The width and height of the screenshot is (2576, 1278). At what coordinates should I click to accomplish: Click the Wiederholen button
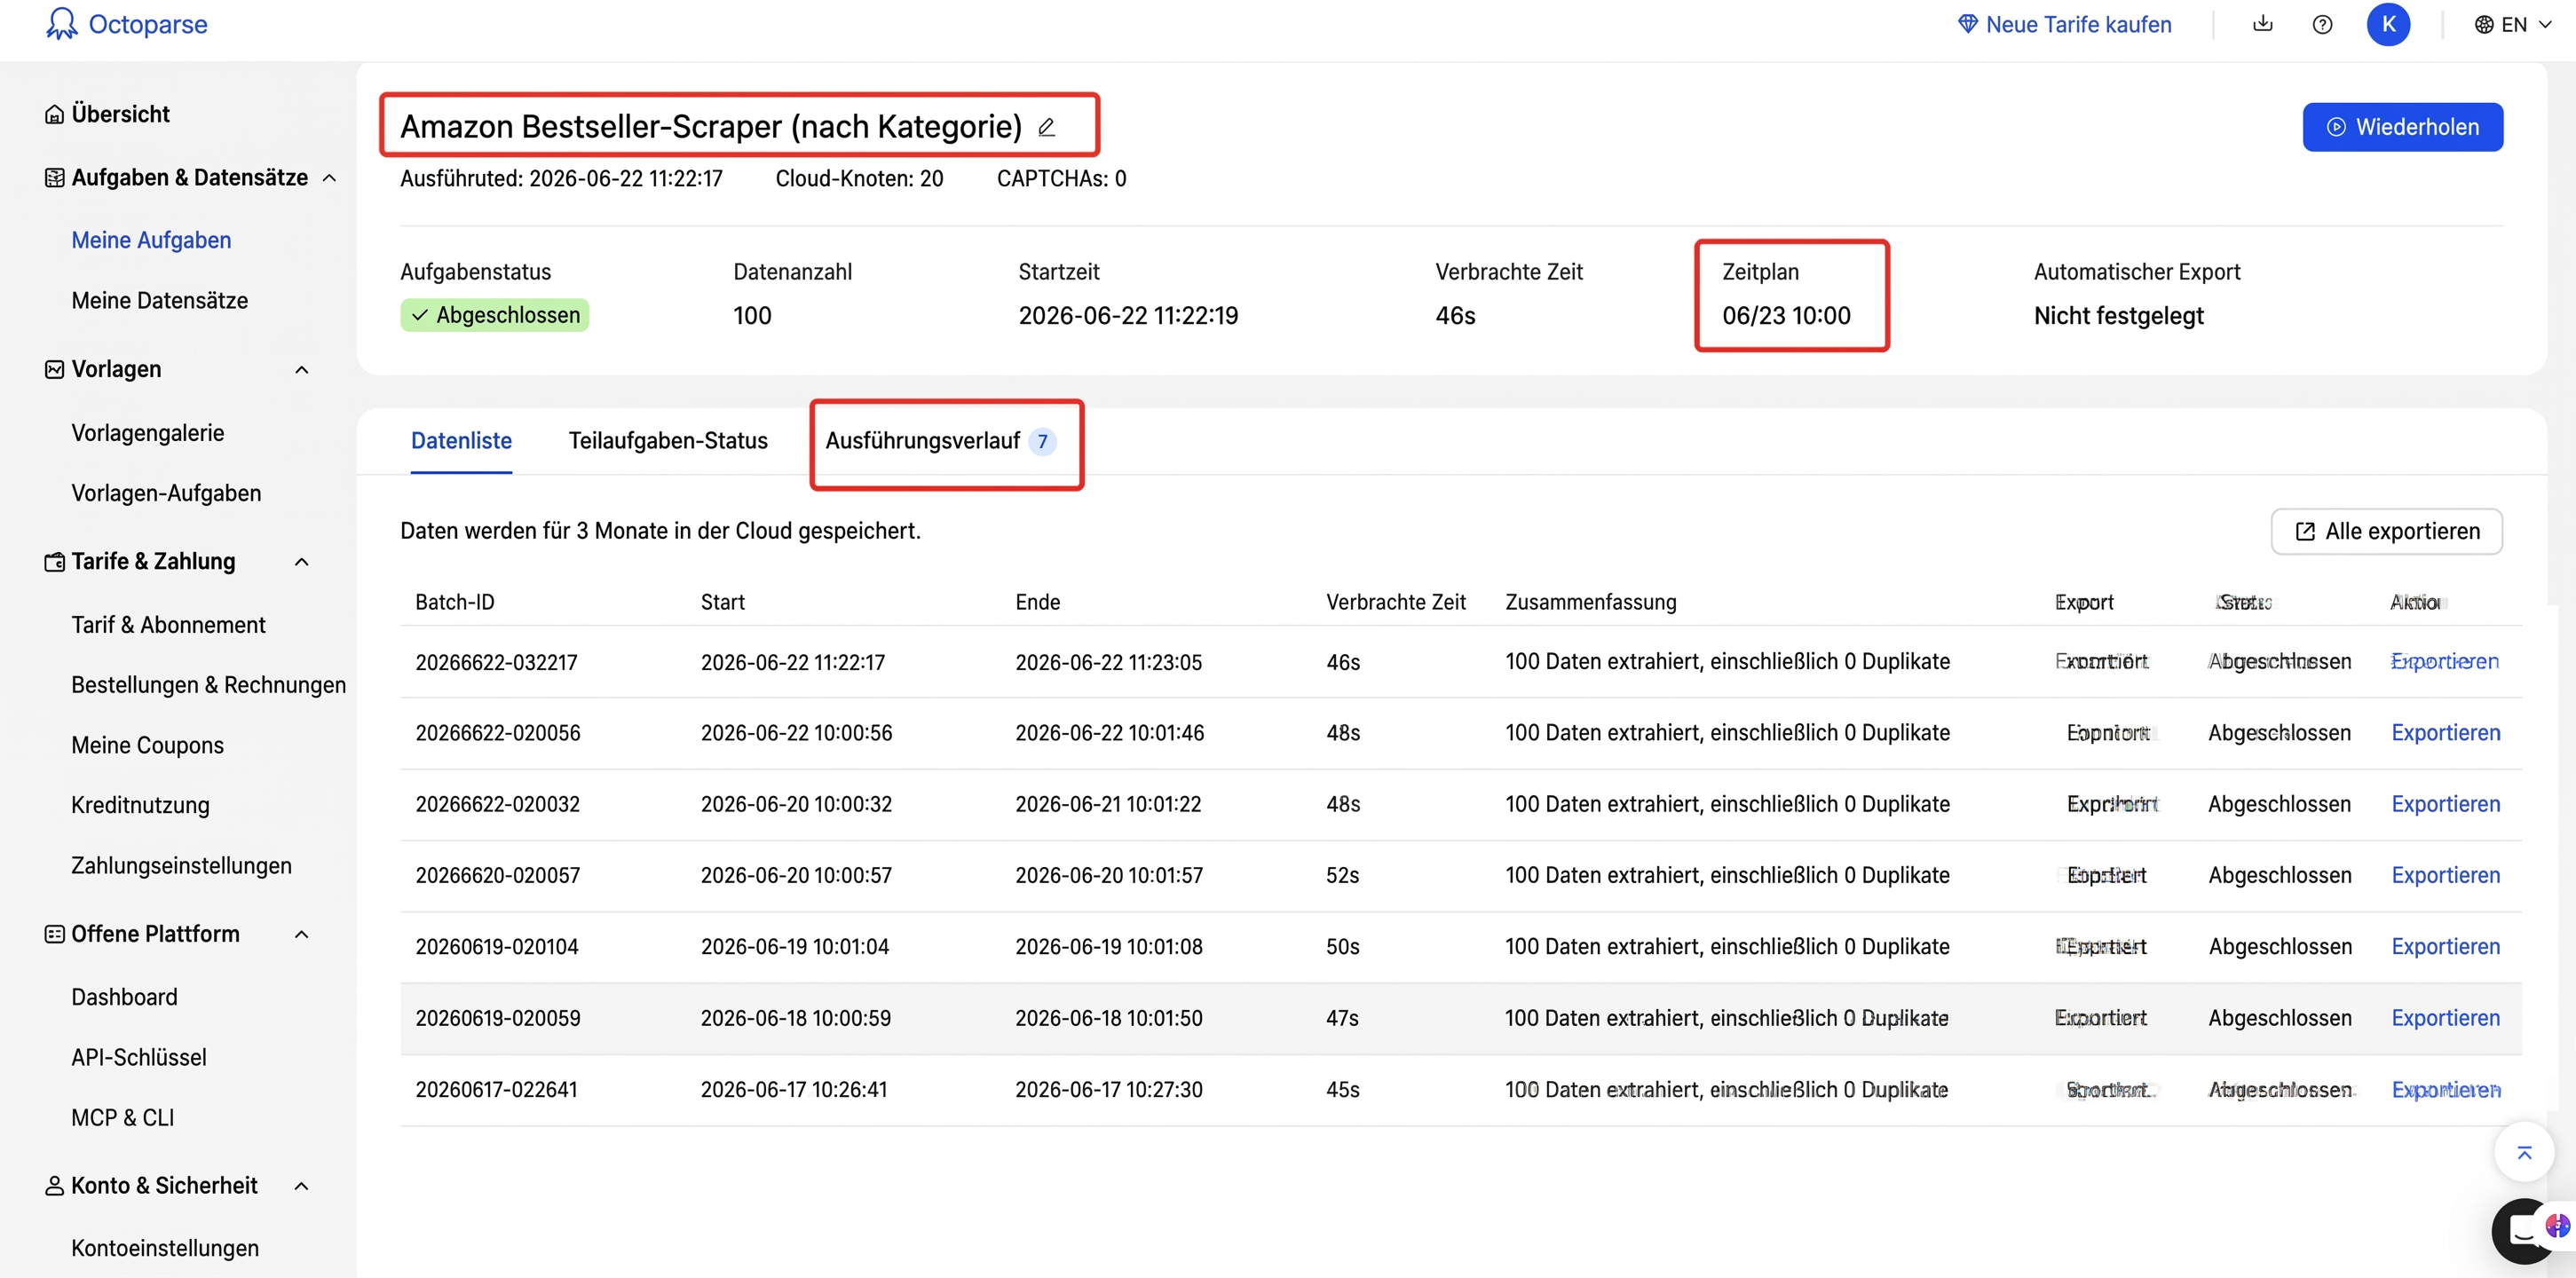[2402, 127]
